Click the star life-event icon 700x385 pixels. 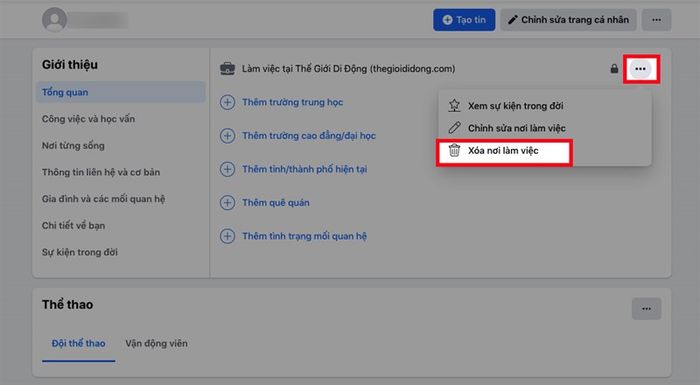point(454,105)
